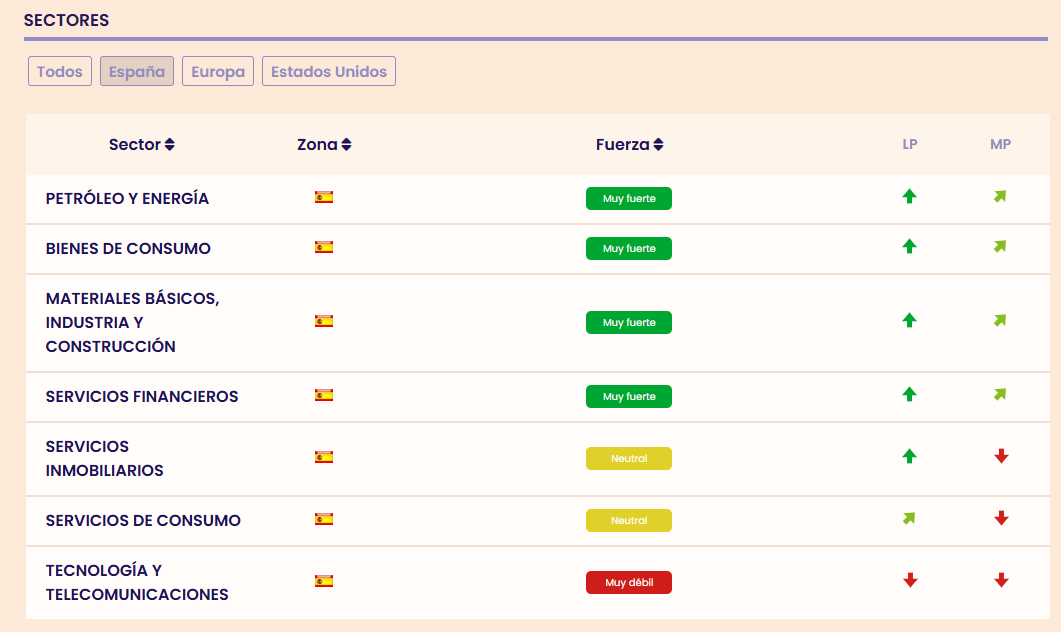Click LP up arrow for Materiales Básicos row

(x=909, y=320)
